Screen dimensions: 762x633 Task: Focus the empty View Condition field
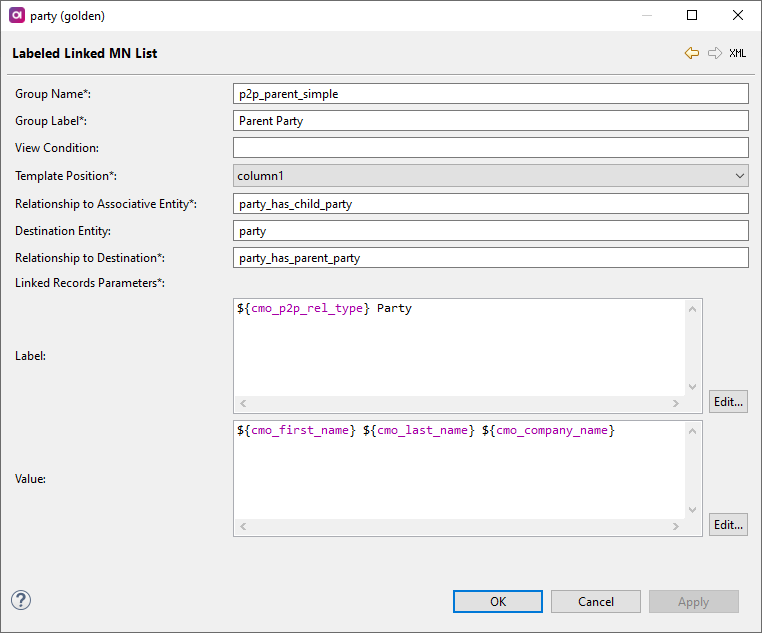coord(490,148)
